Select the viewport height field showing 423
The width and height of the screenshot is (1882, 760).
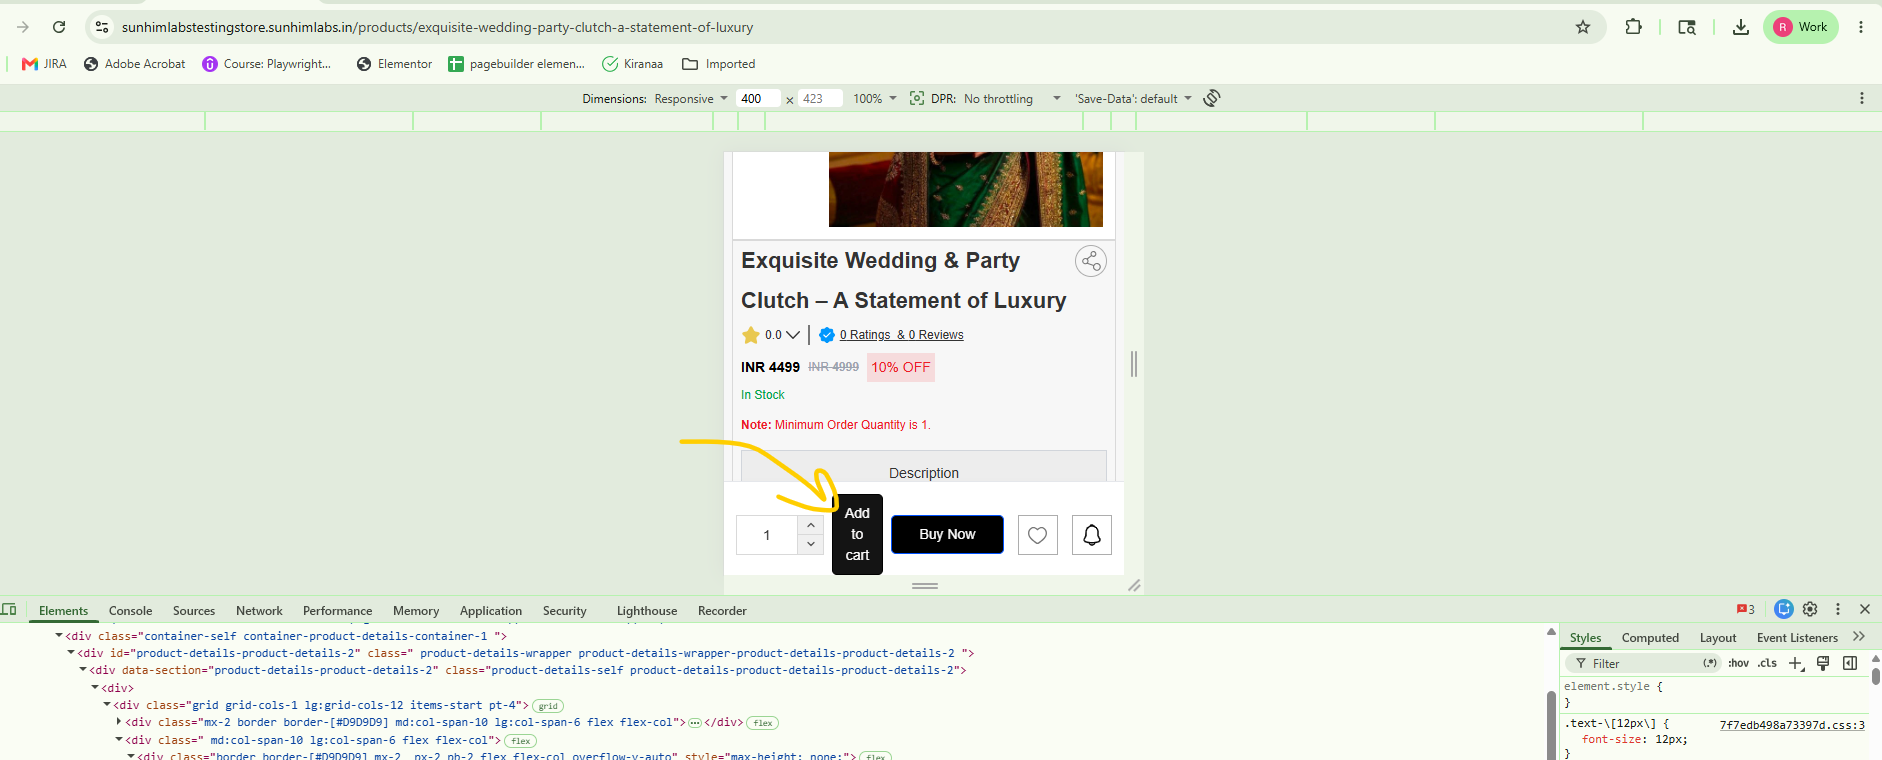tap(820, 99)
